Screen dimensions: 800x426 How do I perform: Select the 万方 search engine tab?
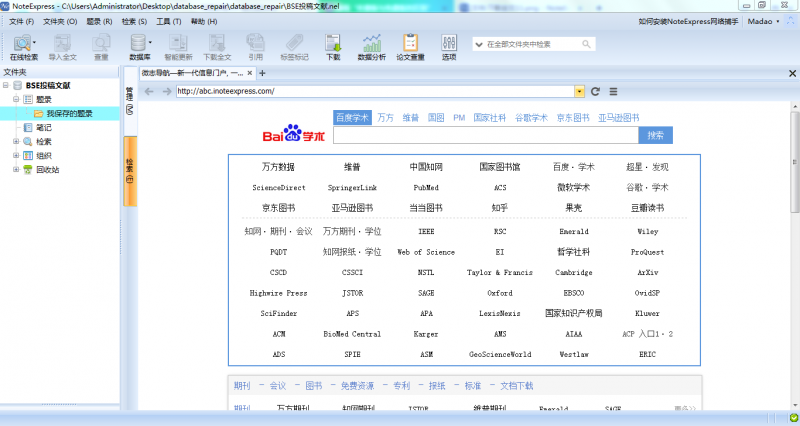[385, 118]
